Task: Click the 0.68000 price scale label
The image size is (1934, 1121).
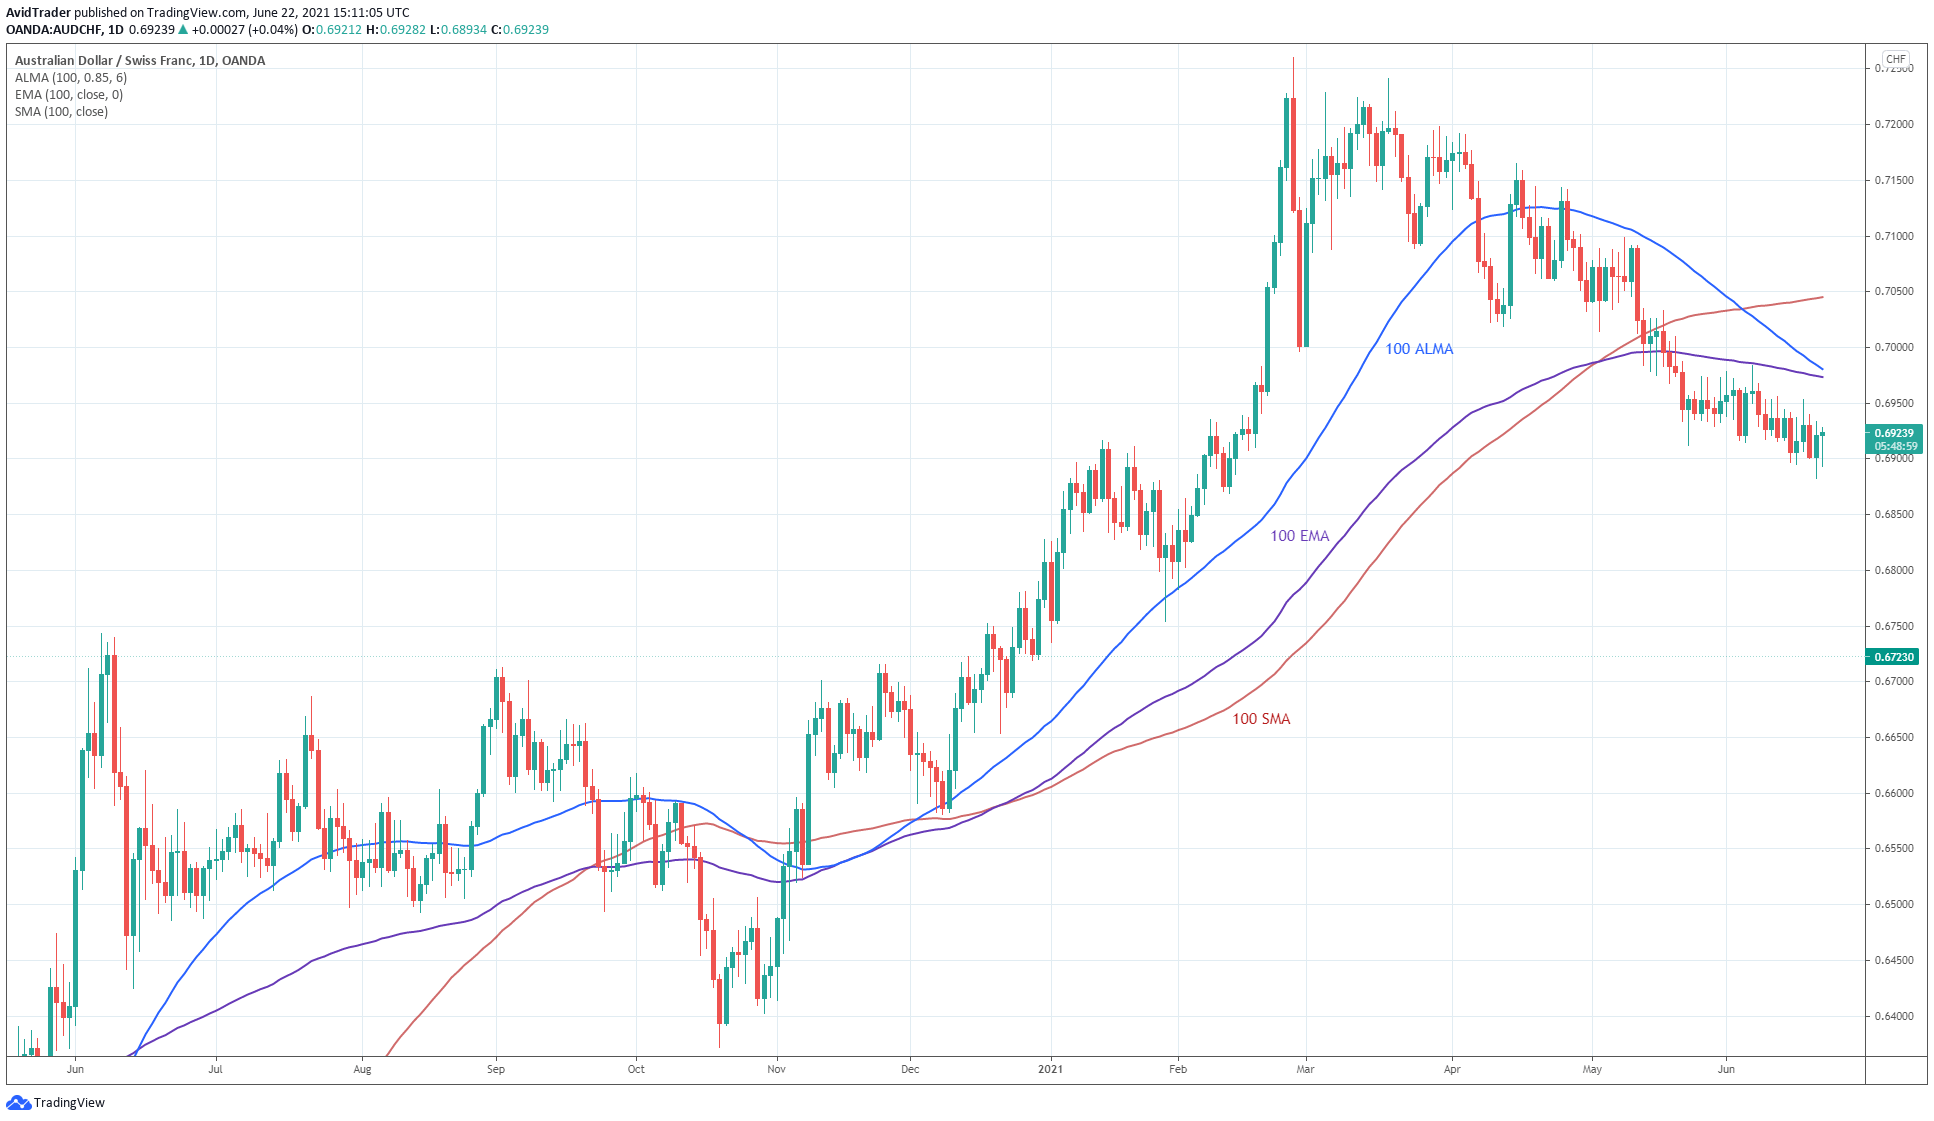Action: coord(1894,570)
